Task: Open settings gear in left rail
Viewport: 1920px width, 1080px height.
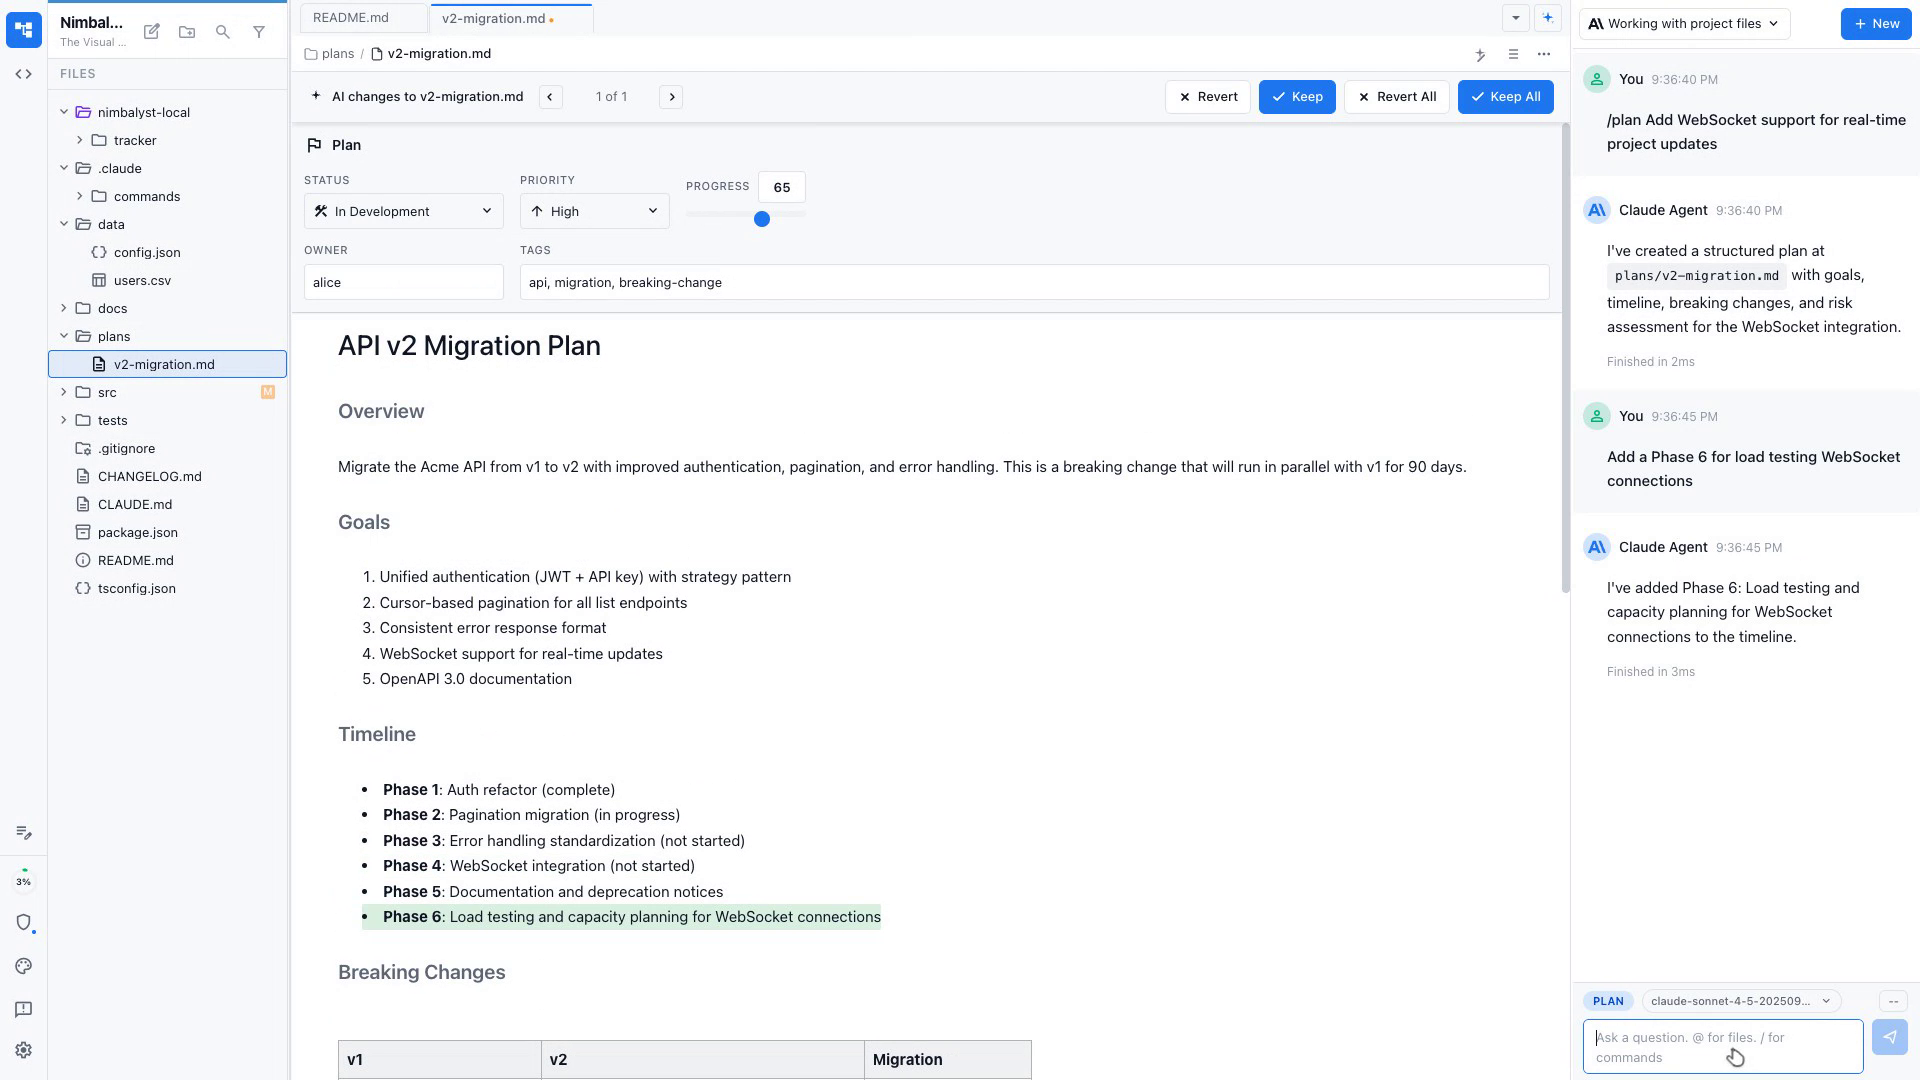Action: click(24, 1050)
